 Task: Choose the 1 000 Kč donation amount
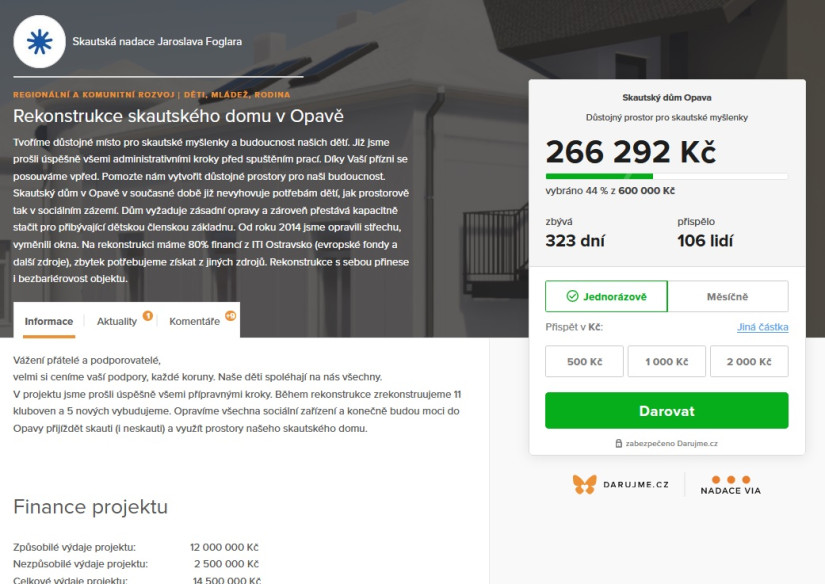click(667, 361)
